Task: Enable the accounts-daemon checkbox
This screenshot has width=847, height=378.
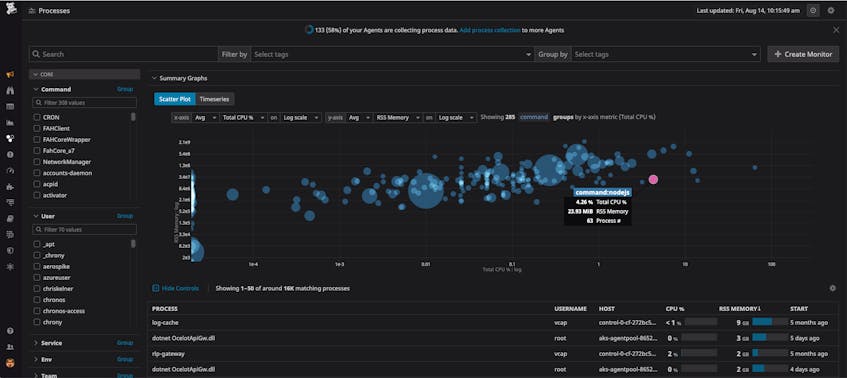Action: click(x=37, y=173)
